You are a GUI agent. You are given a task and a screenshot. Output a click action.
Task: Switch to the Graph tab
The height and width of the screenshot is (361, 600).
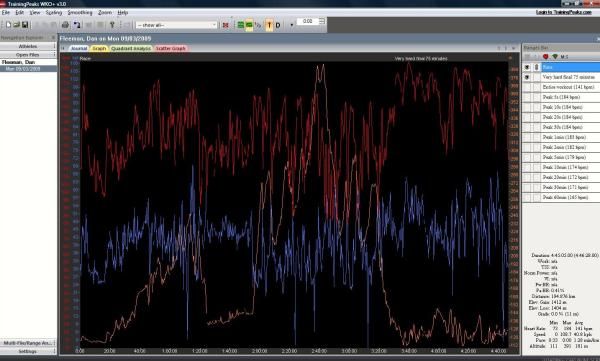[x=99, y=48]
